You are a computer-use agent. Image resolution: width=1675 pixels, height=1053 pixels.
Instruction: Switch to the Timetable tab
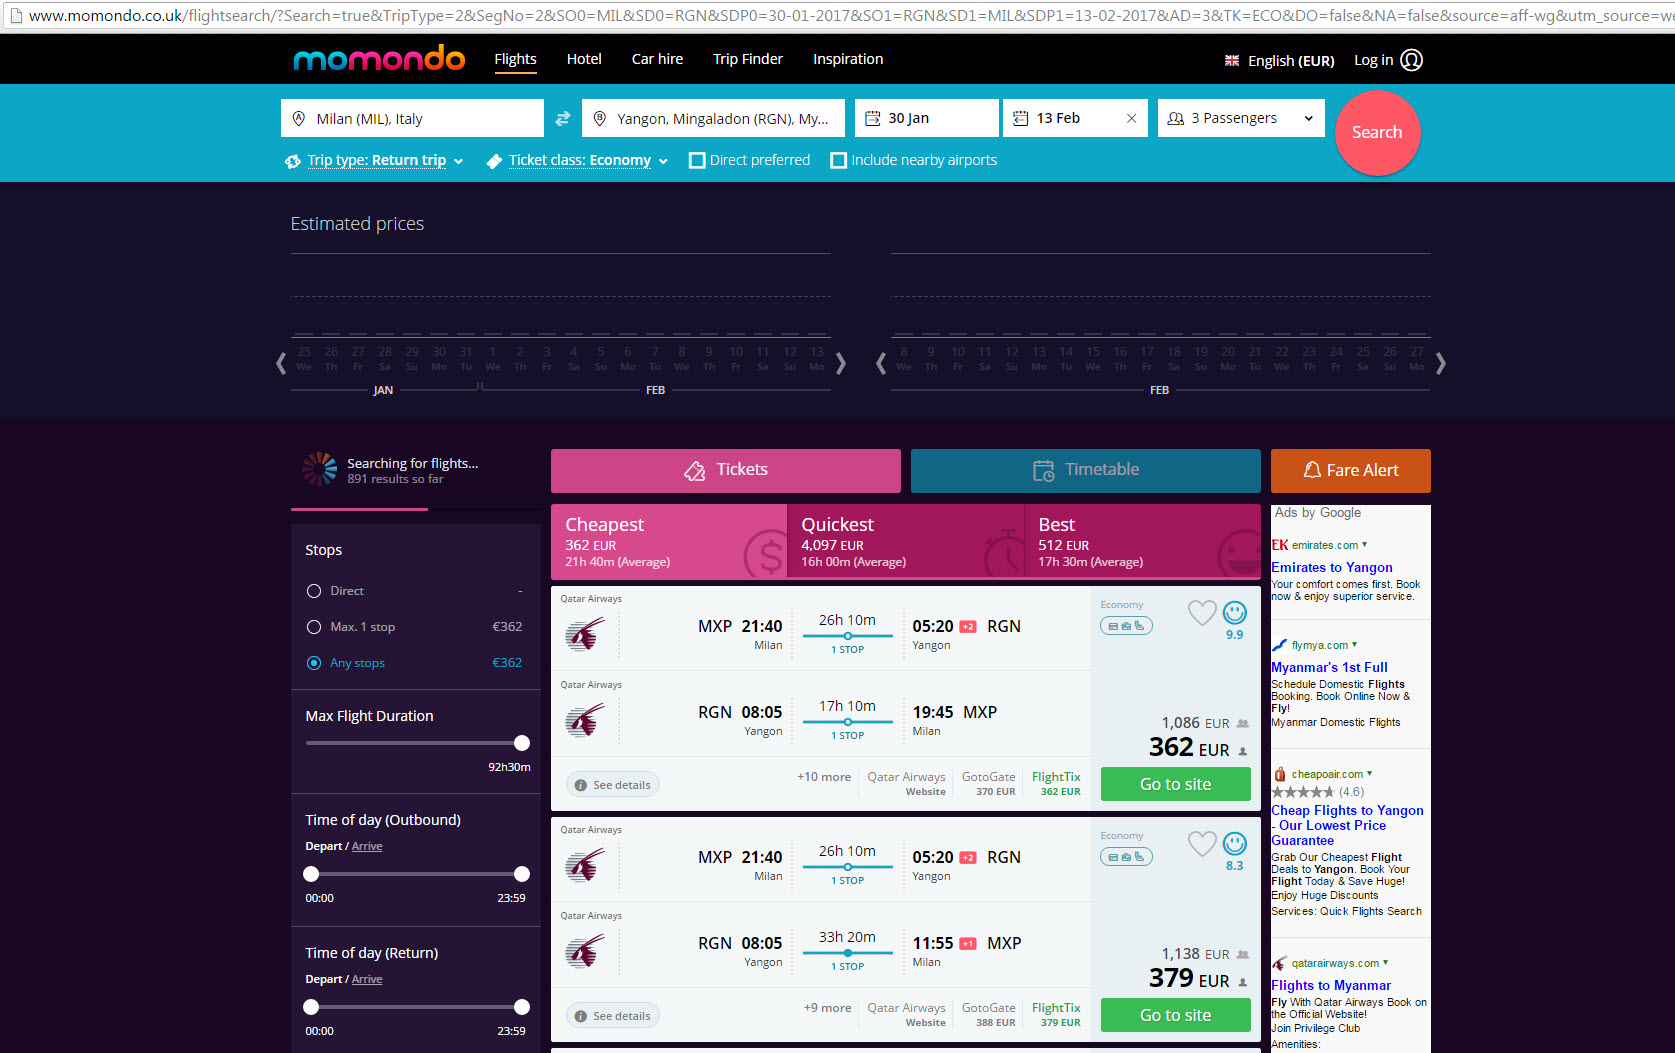click(1086, 470)
